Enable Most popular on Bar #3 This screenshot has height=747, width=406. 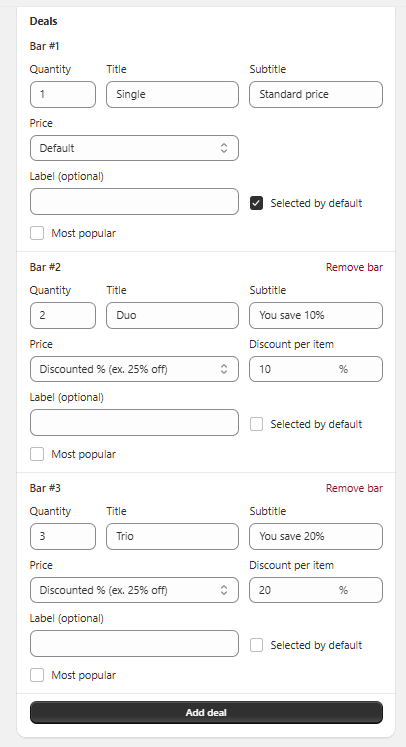coord(37,676)
